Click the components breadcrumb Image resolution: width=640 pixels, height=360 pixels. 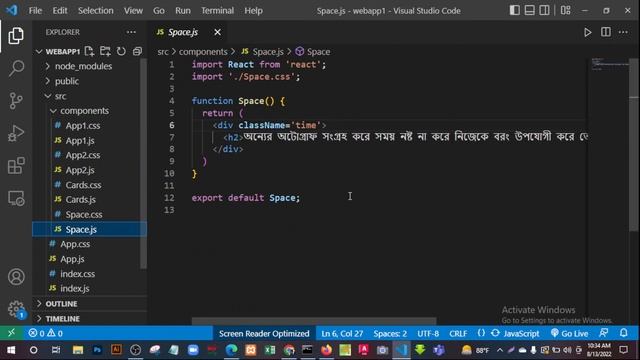pos(203,52)
